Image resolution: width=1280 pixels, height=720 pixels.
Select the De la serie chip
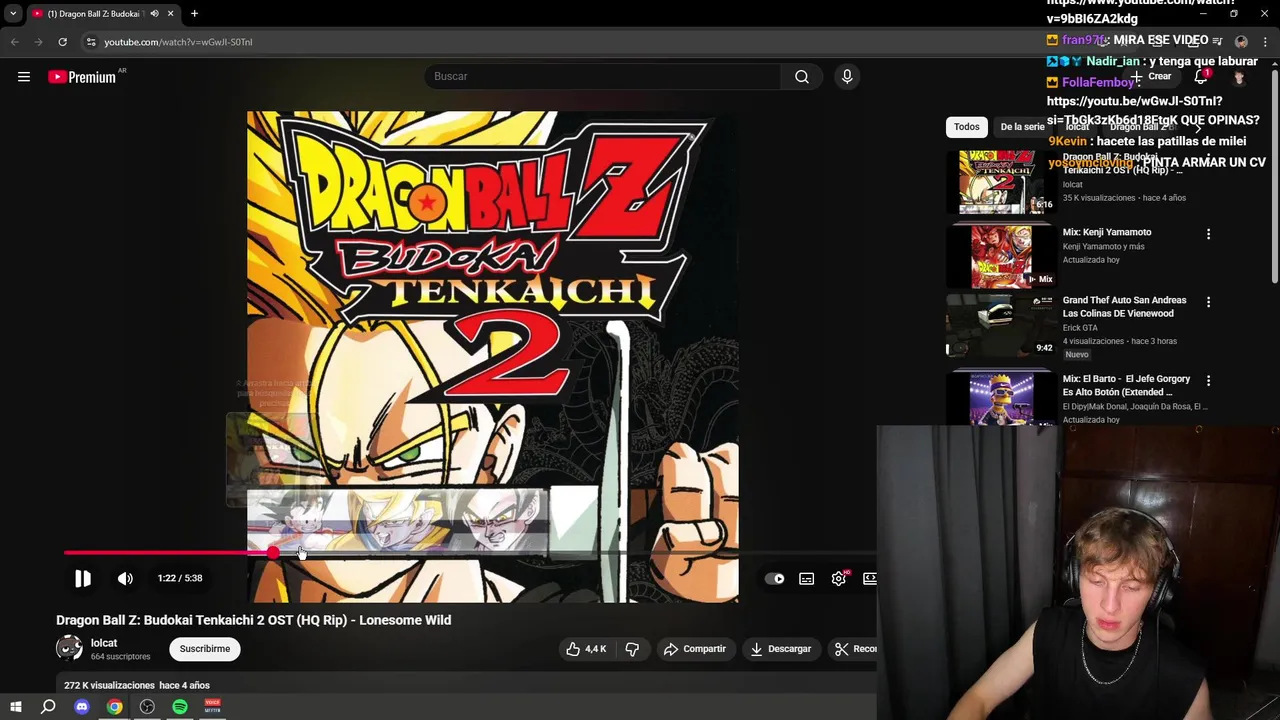pyautogui.click(x=1022, y=127)
